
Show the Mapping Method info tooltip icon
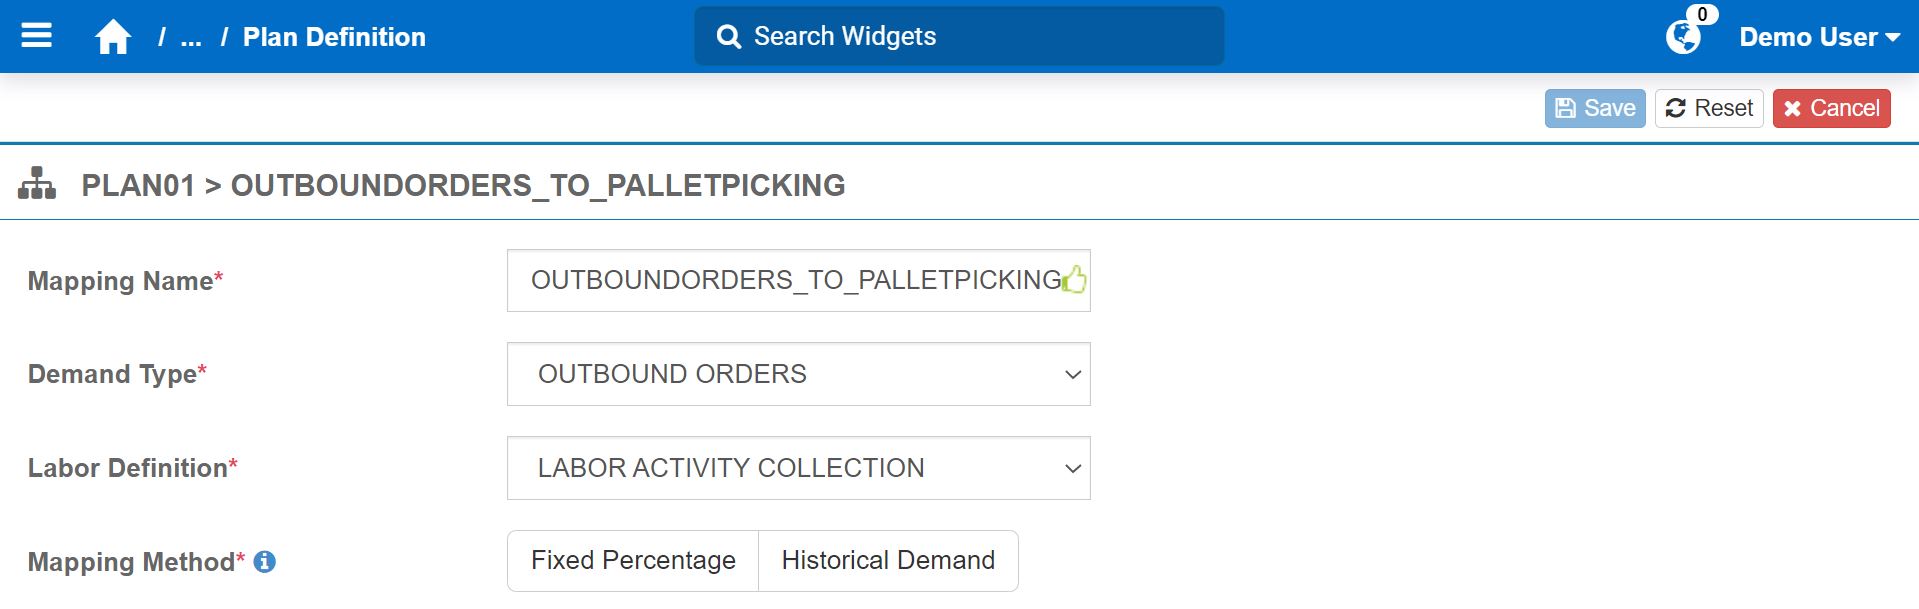265,562
